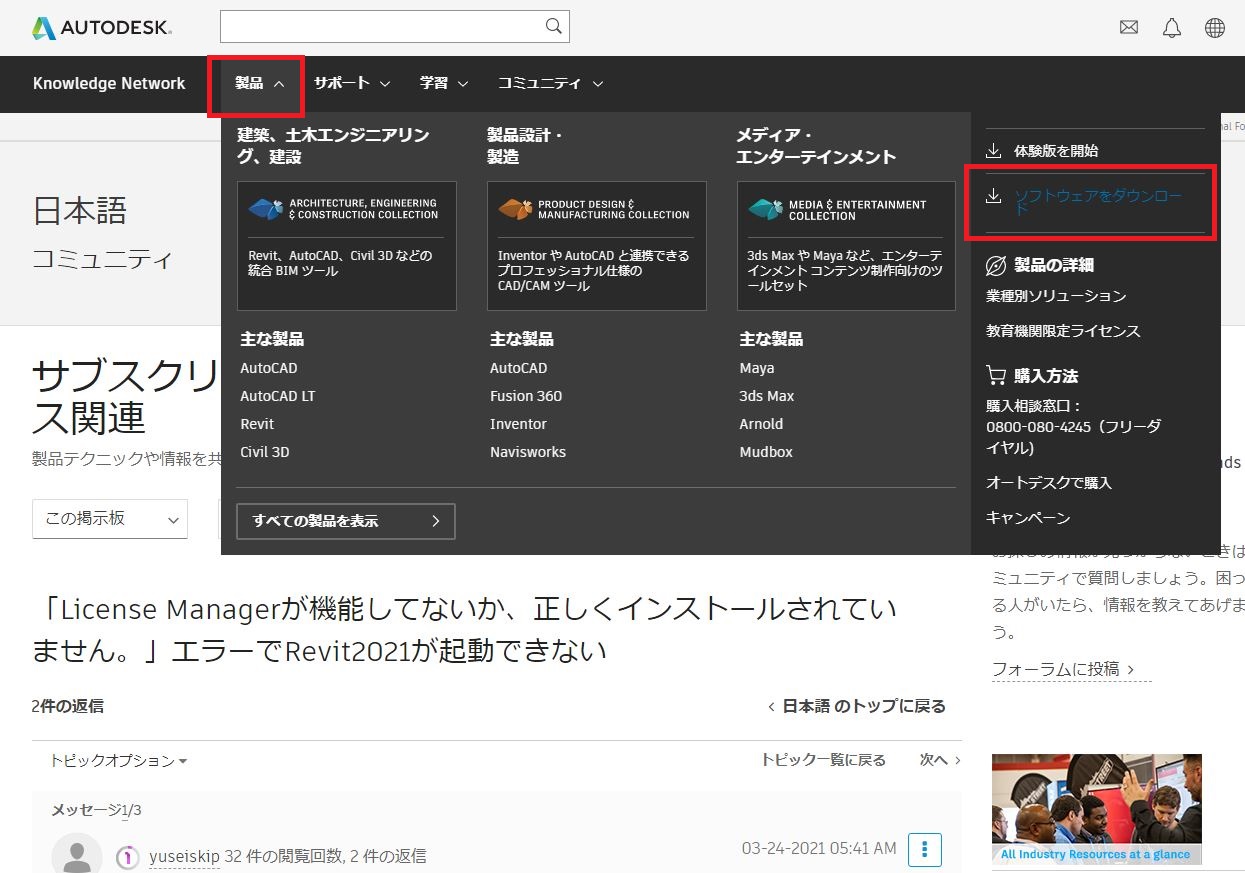Click フォーラムに投稿 link

[x=1064, y=669]
